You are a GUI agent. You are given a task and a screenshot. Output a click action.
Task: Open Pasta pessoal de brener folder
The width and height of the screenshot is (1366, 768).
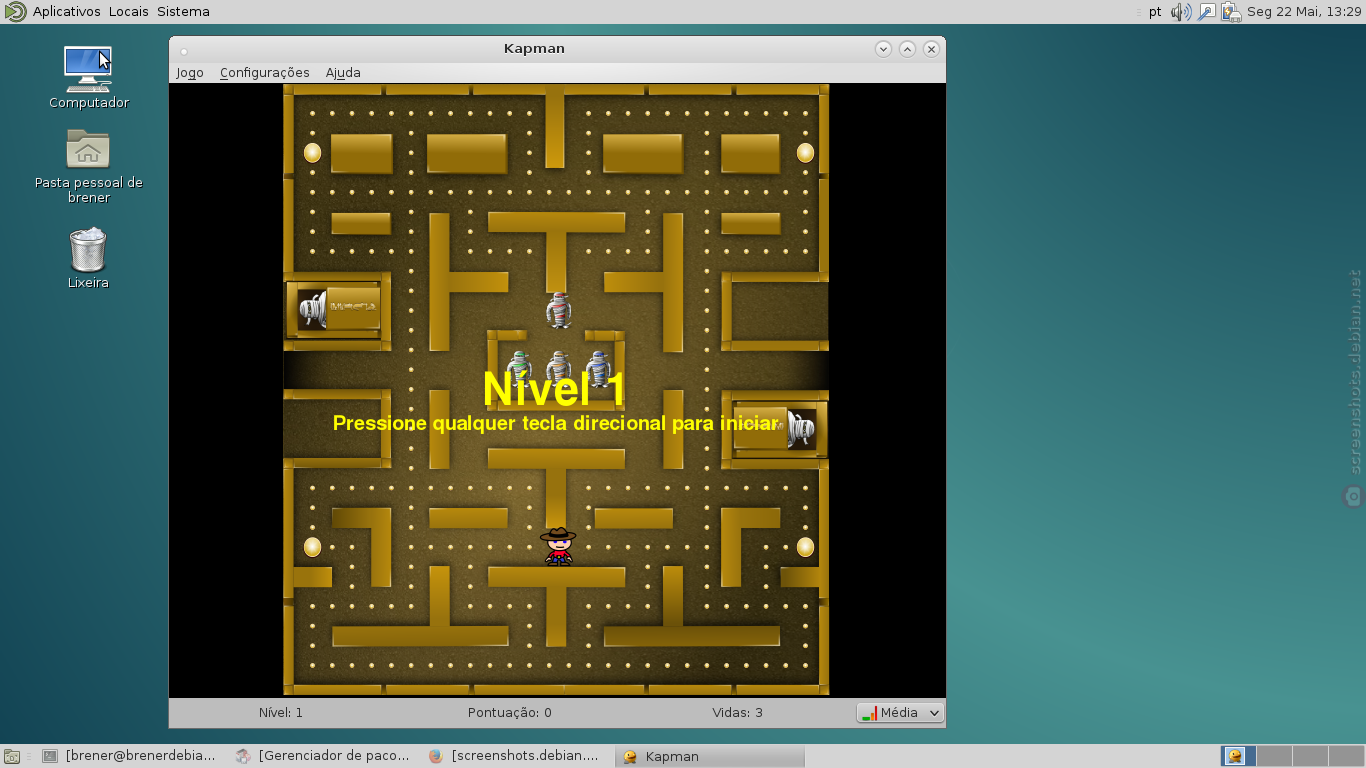(88, 166)
